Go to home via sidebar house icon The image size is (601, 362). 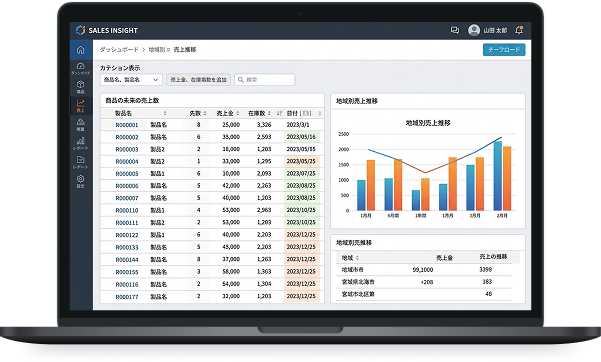click(x=80, y=50)
